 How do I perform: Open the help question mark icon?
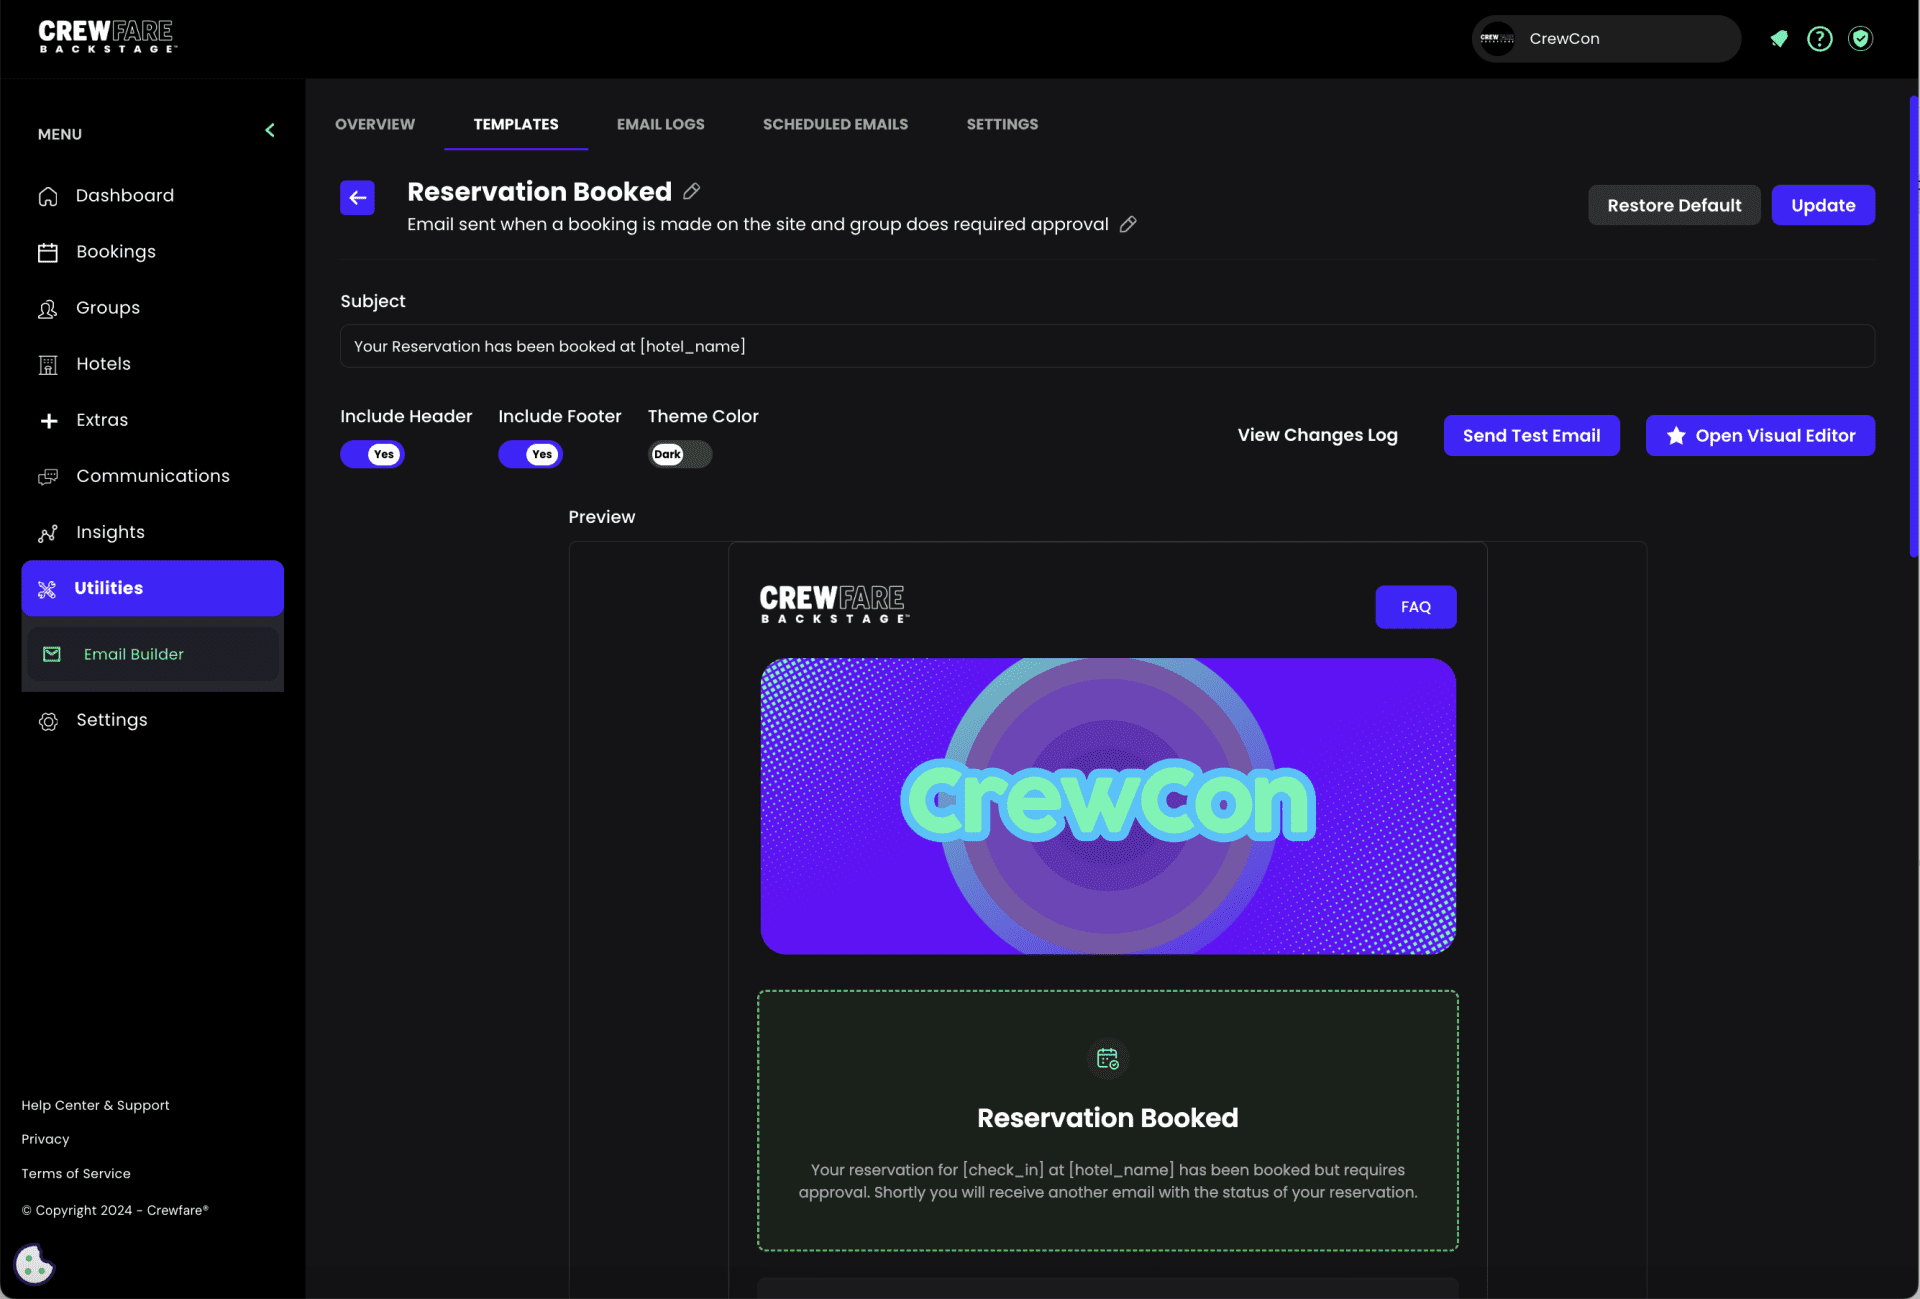(x=1820, y=39)
